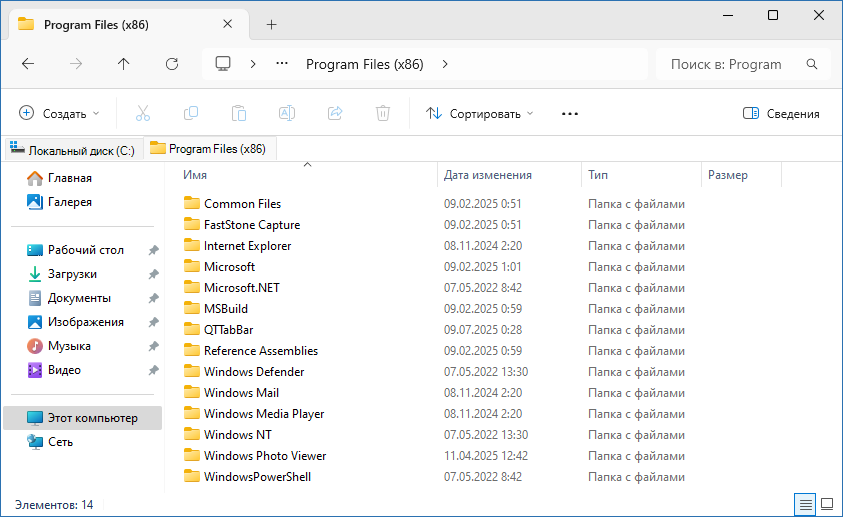Click the pin icon beside Музыка

coord(153,346)
